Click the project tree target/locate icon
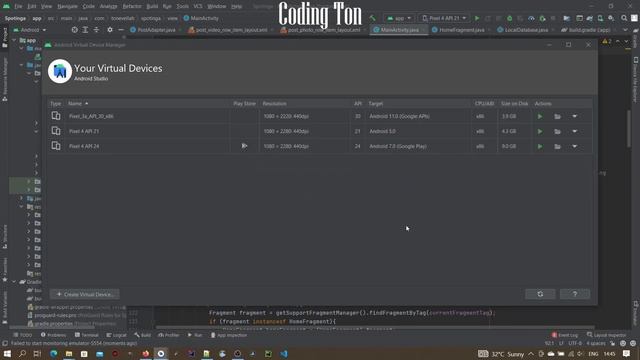 point(74,30)
